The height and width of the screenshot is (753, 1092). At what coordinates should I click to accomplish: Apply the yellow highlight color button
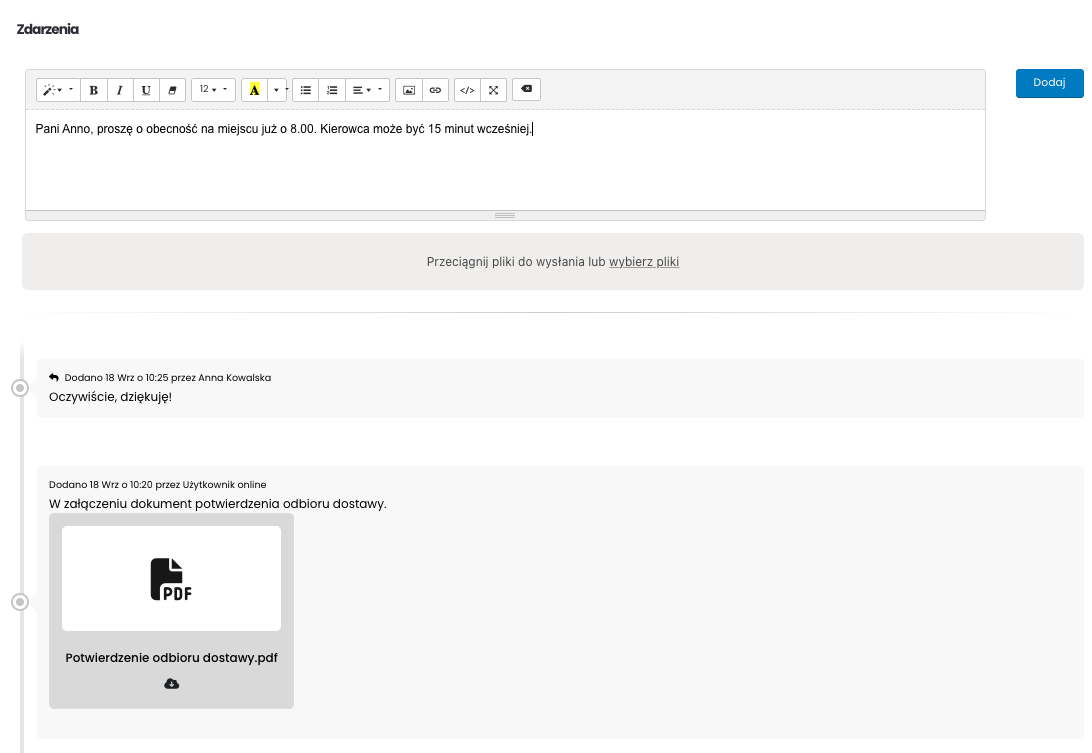point(254,90)
